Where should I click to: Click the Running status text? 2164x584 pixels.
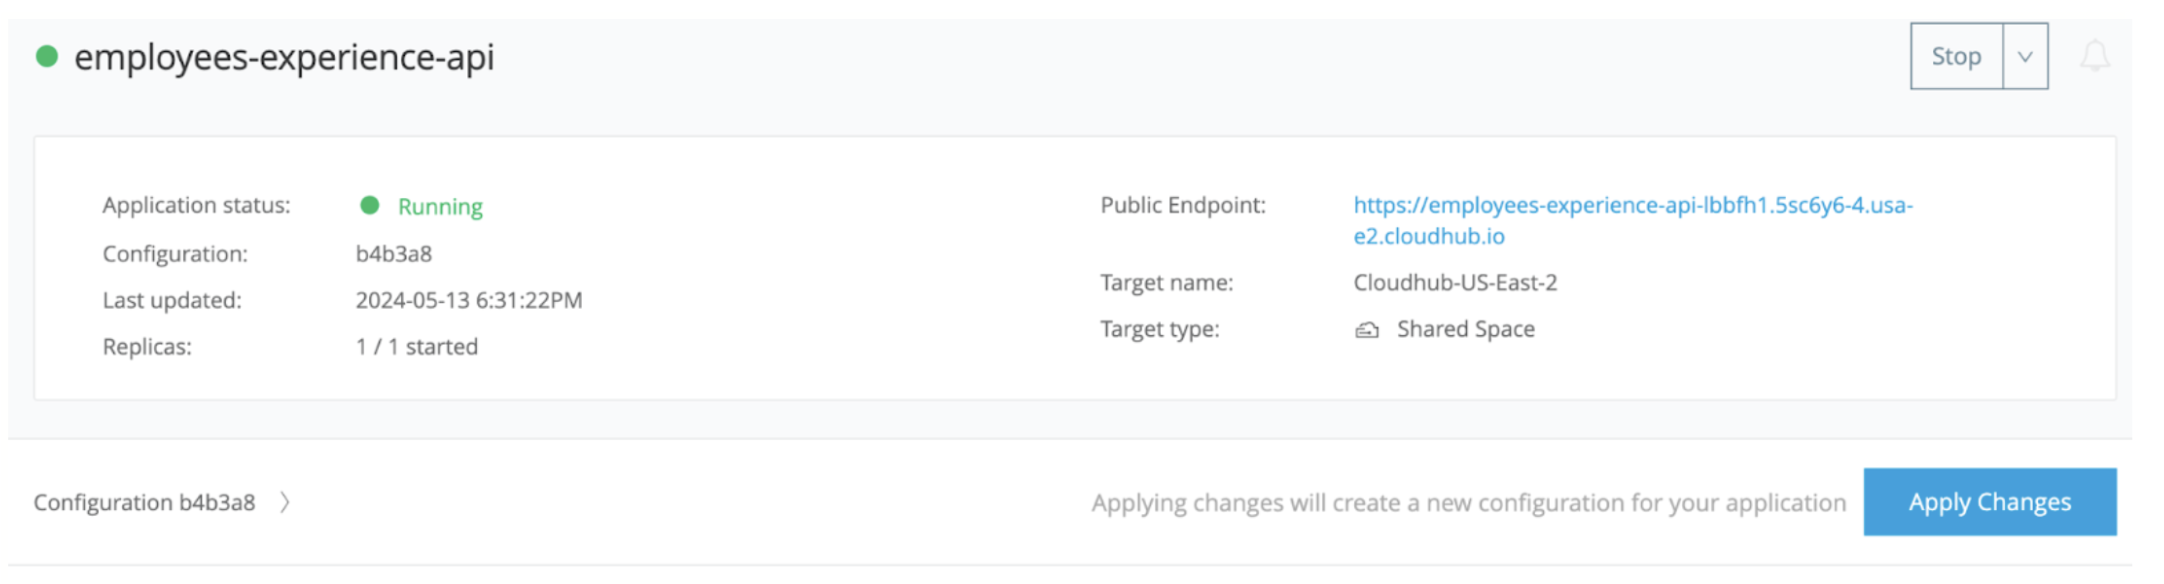pyautogui.click(x=440, y=207)
